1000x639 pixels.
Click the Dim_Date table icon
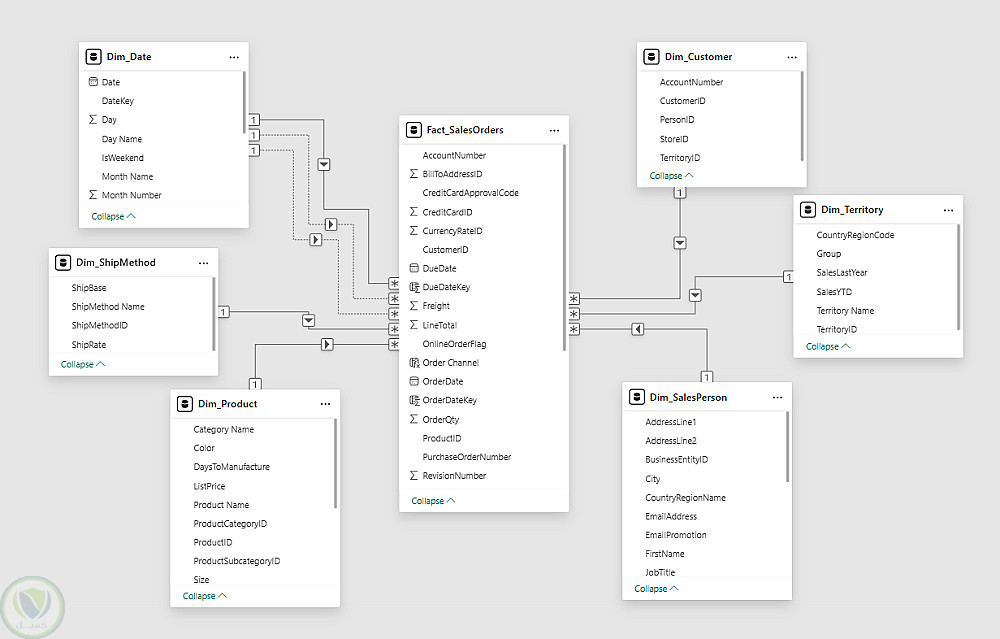point(93,57)
